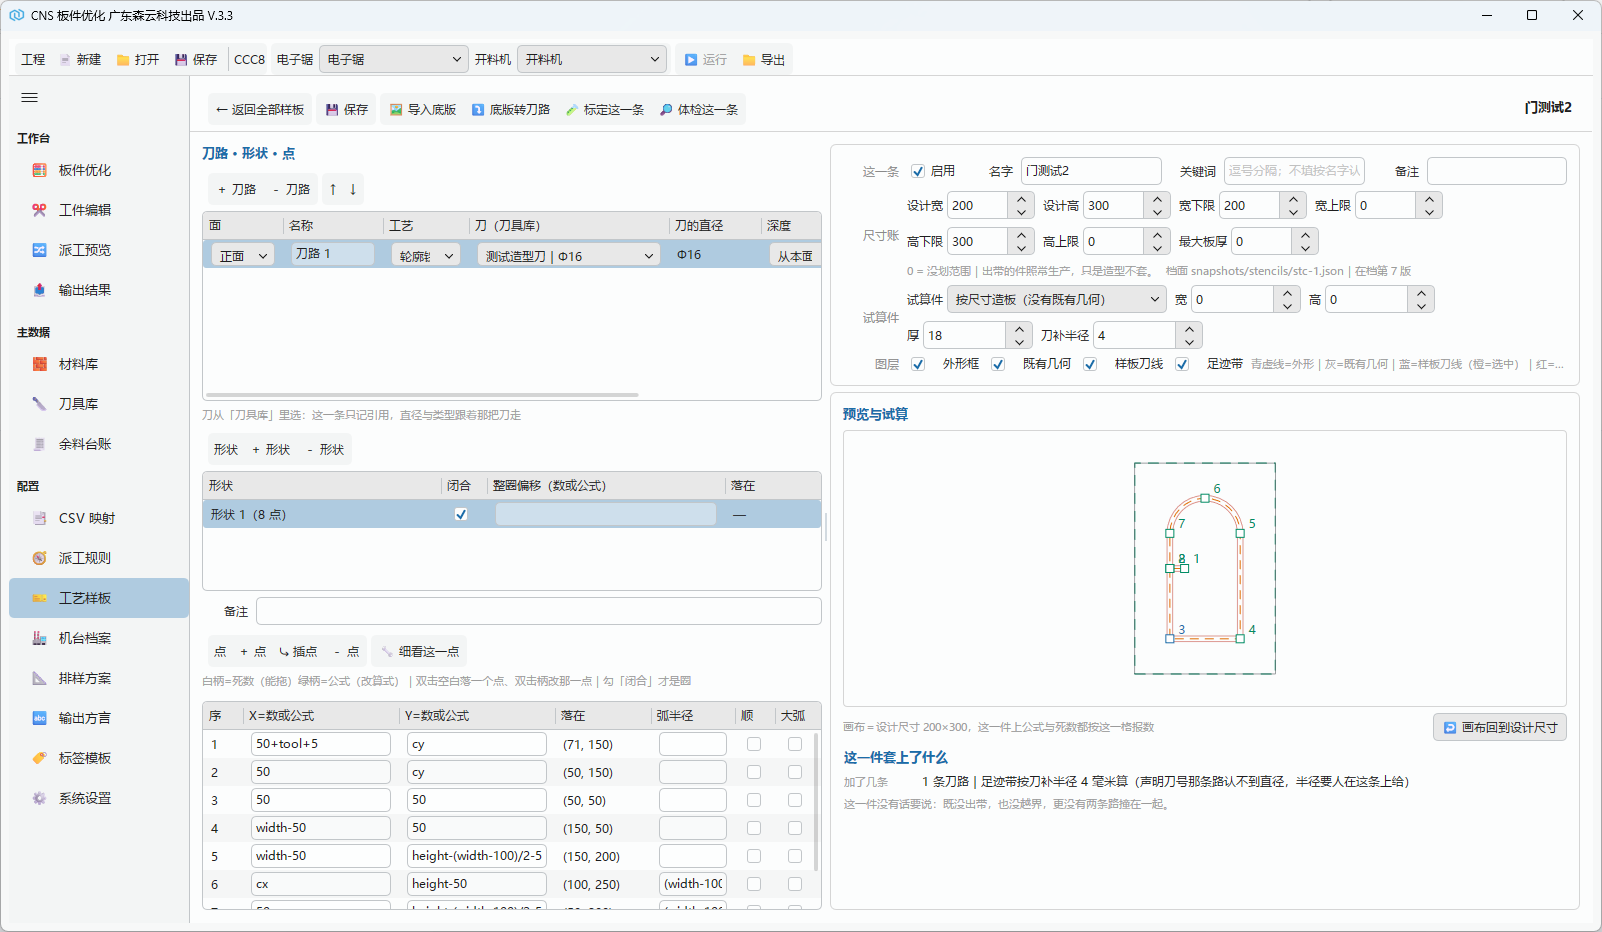Click 工程 menu

pos(33,59)
